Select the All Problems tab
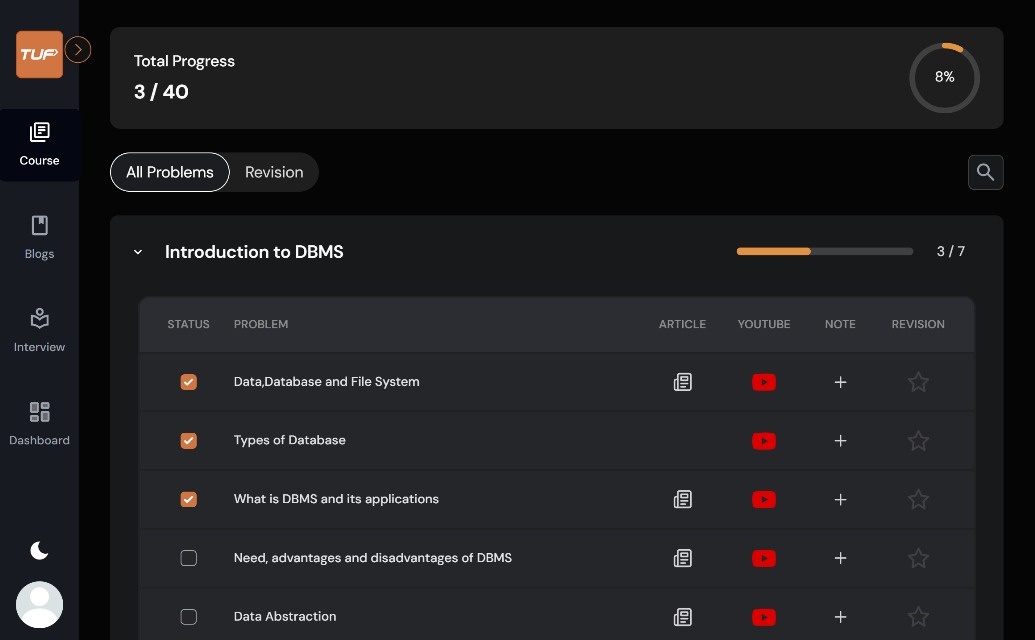 click(169, 172)
